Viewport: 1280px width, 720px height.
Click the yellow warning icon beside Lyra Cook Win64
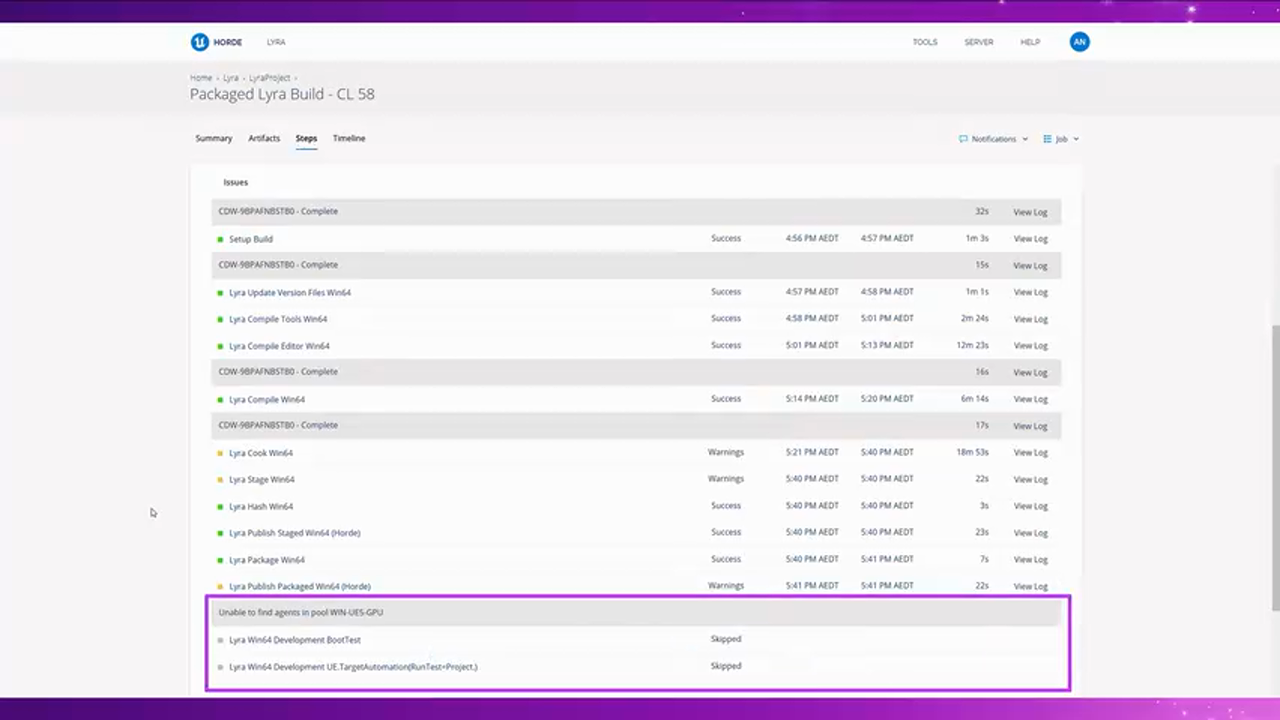coord(220,453)
